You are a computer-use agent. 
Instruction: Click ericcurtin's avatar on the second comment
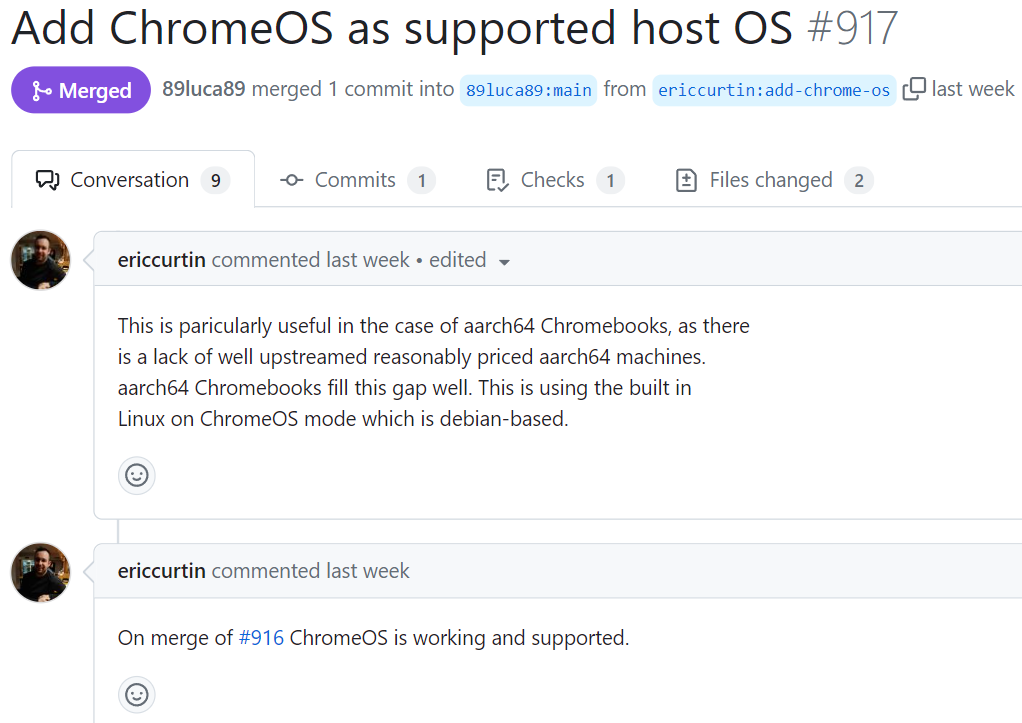(40, 573)
